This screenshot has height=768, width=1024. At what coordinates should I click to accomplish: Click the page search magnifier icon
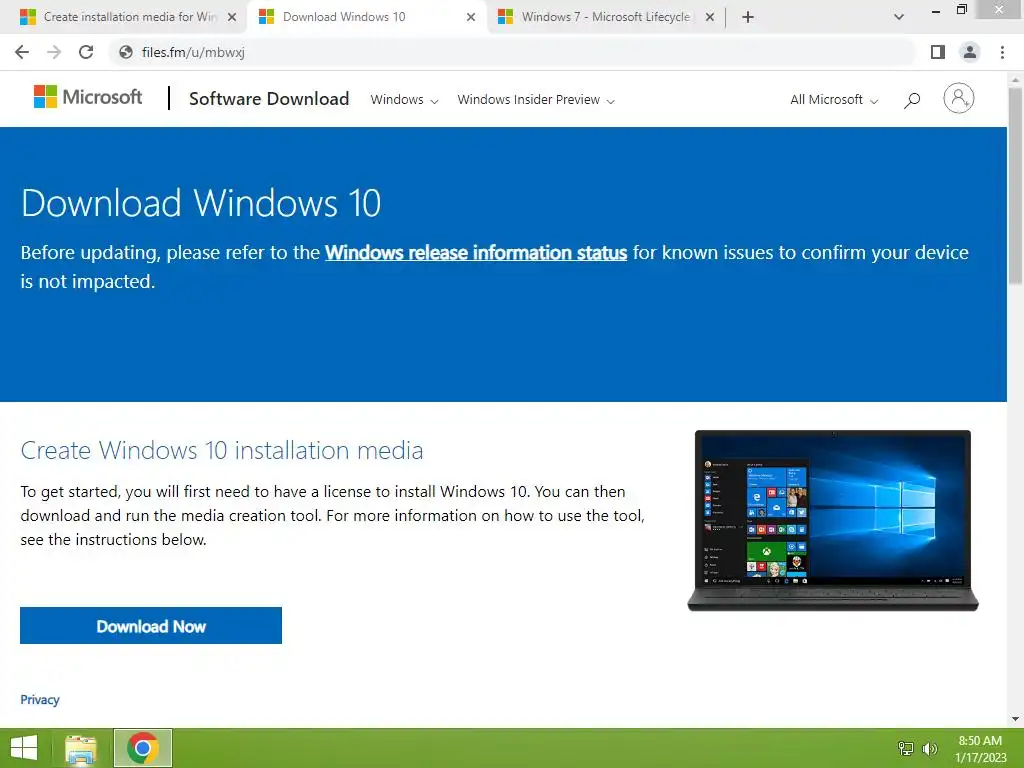click(912, 100)
